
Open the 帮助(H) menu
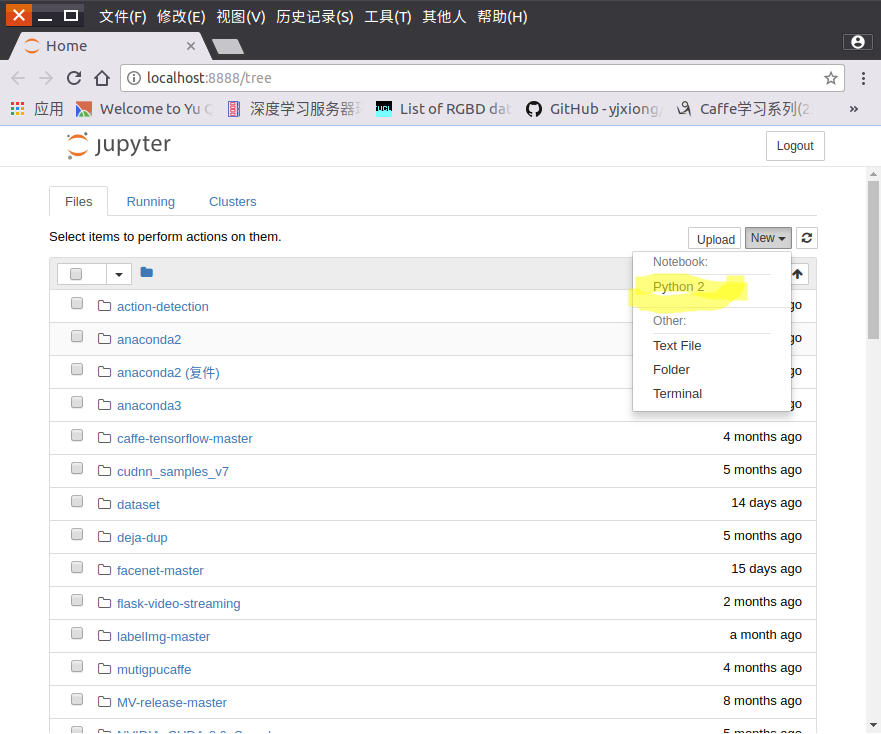point(502,16)
